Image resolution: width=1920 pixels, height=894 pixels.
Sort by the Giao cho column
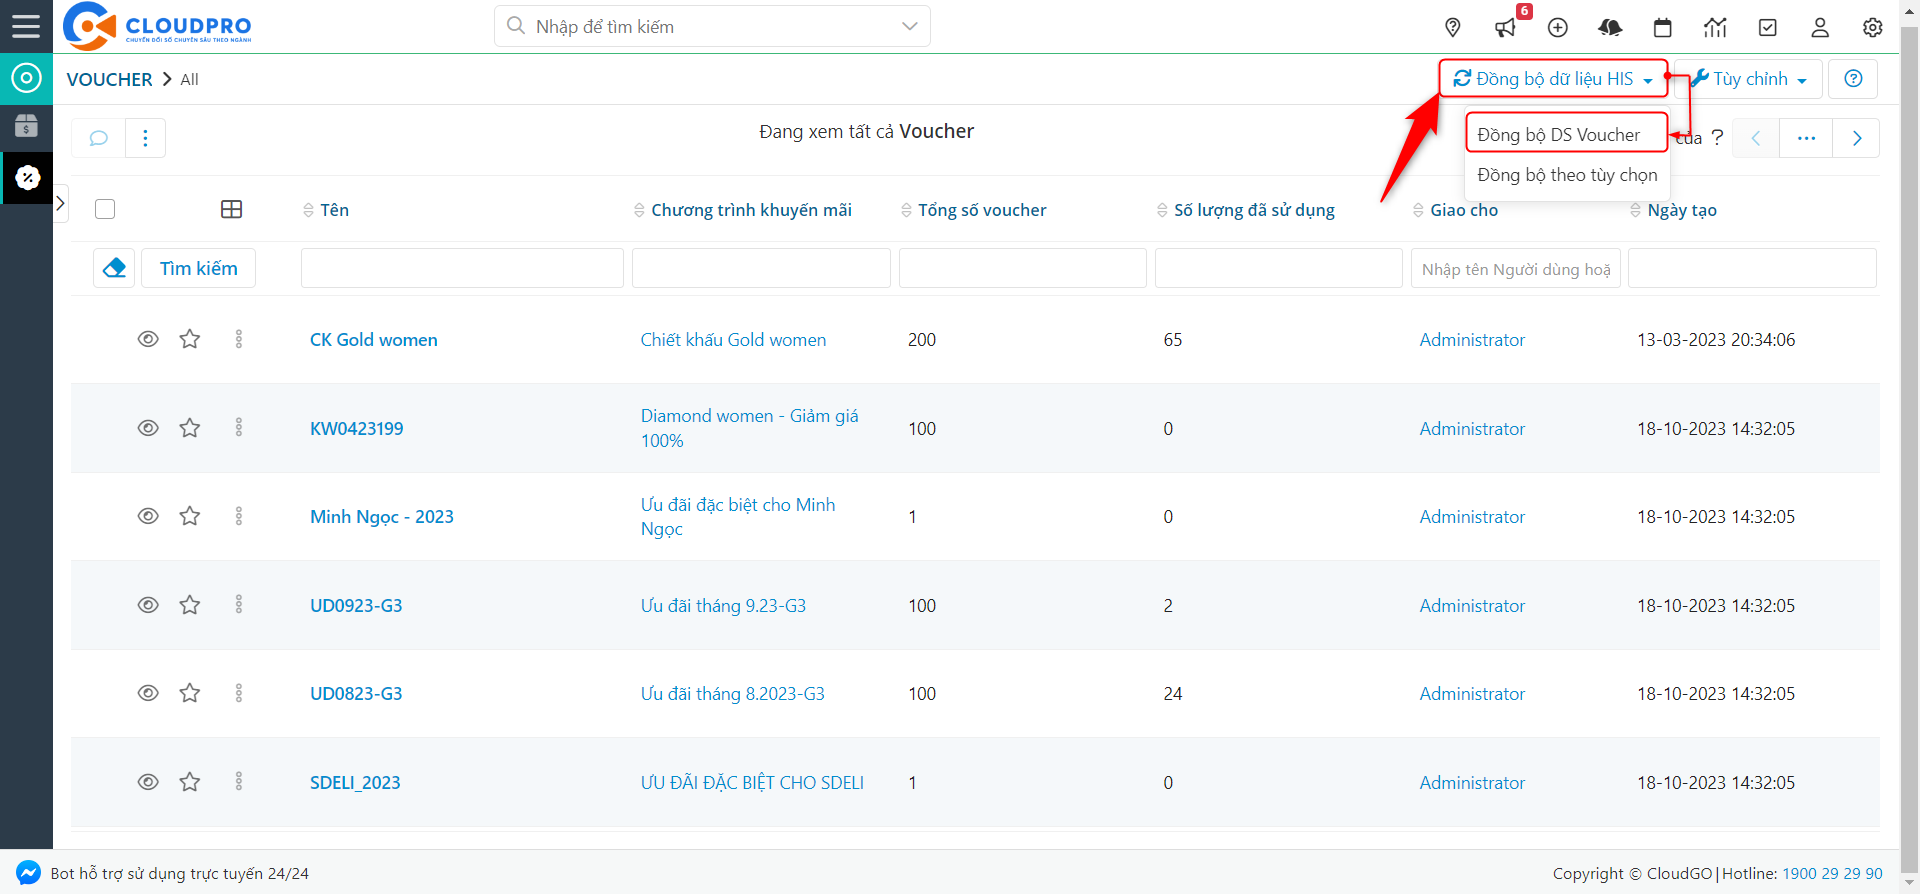1455,210
